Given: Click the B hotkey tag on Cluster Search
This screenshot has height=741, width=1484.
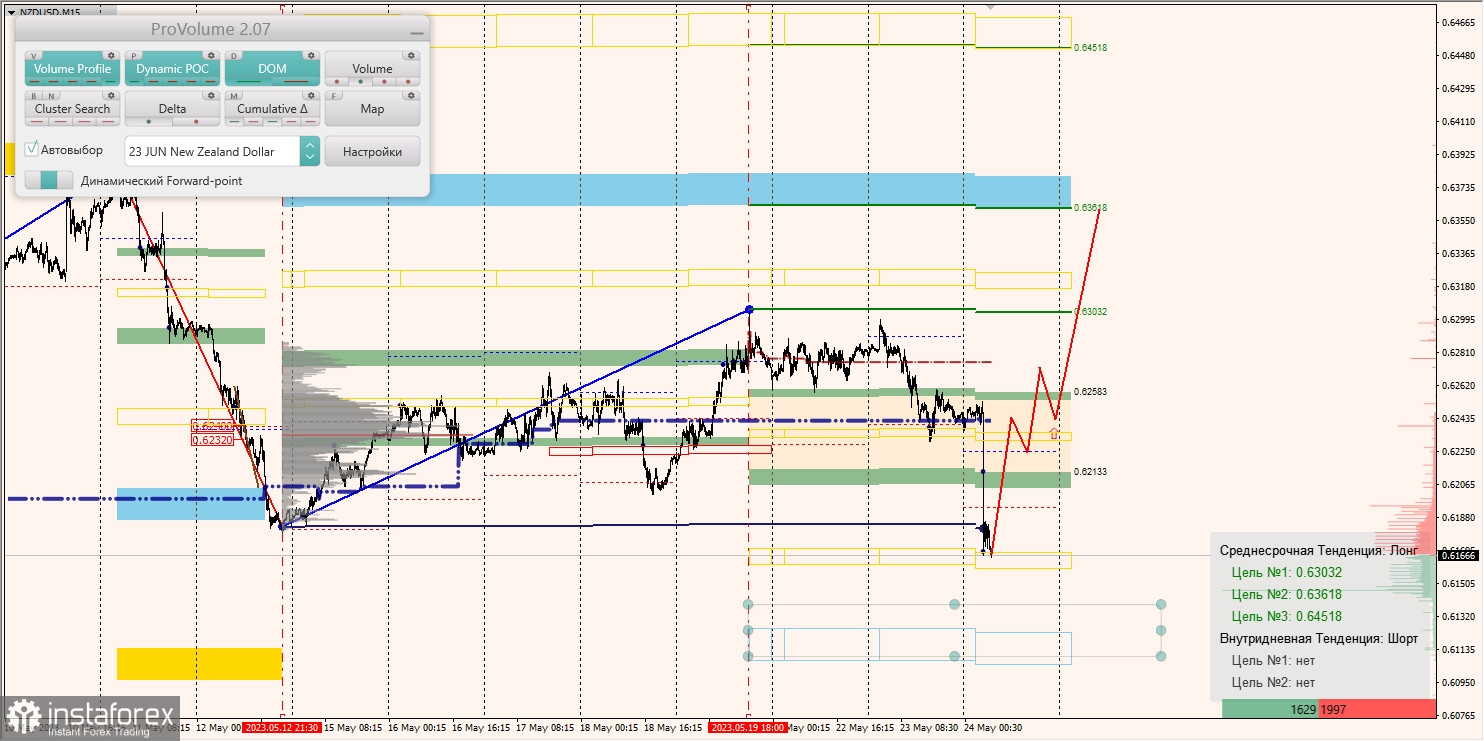Looking at the screenshot, I should tap(36, 96).
